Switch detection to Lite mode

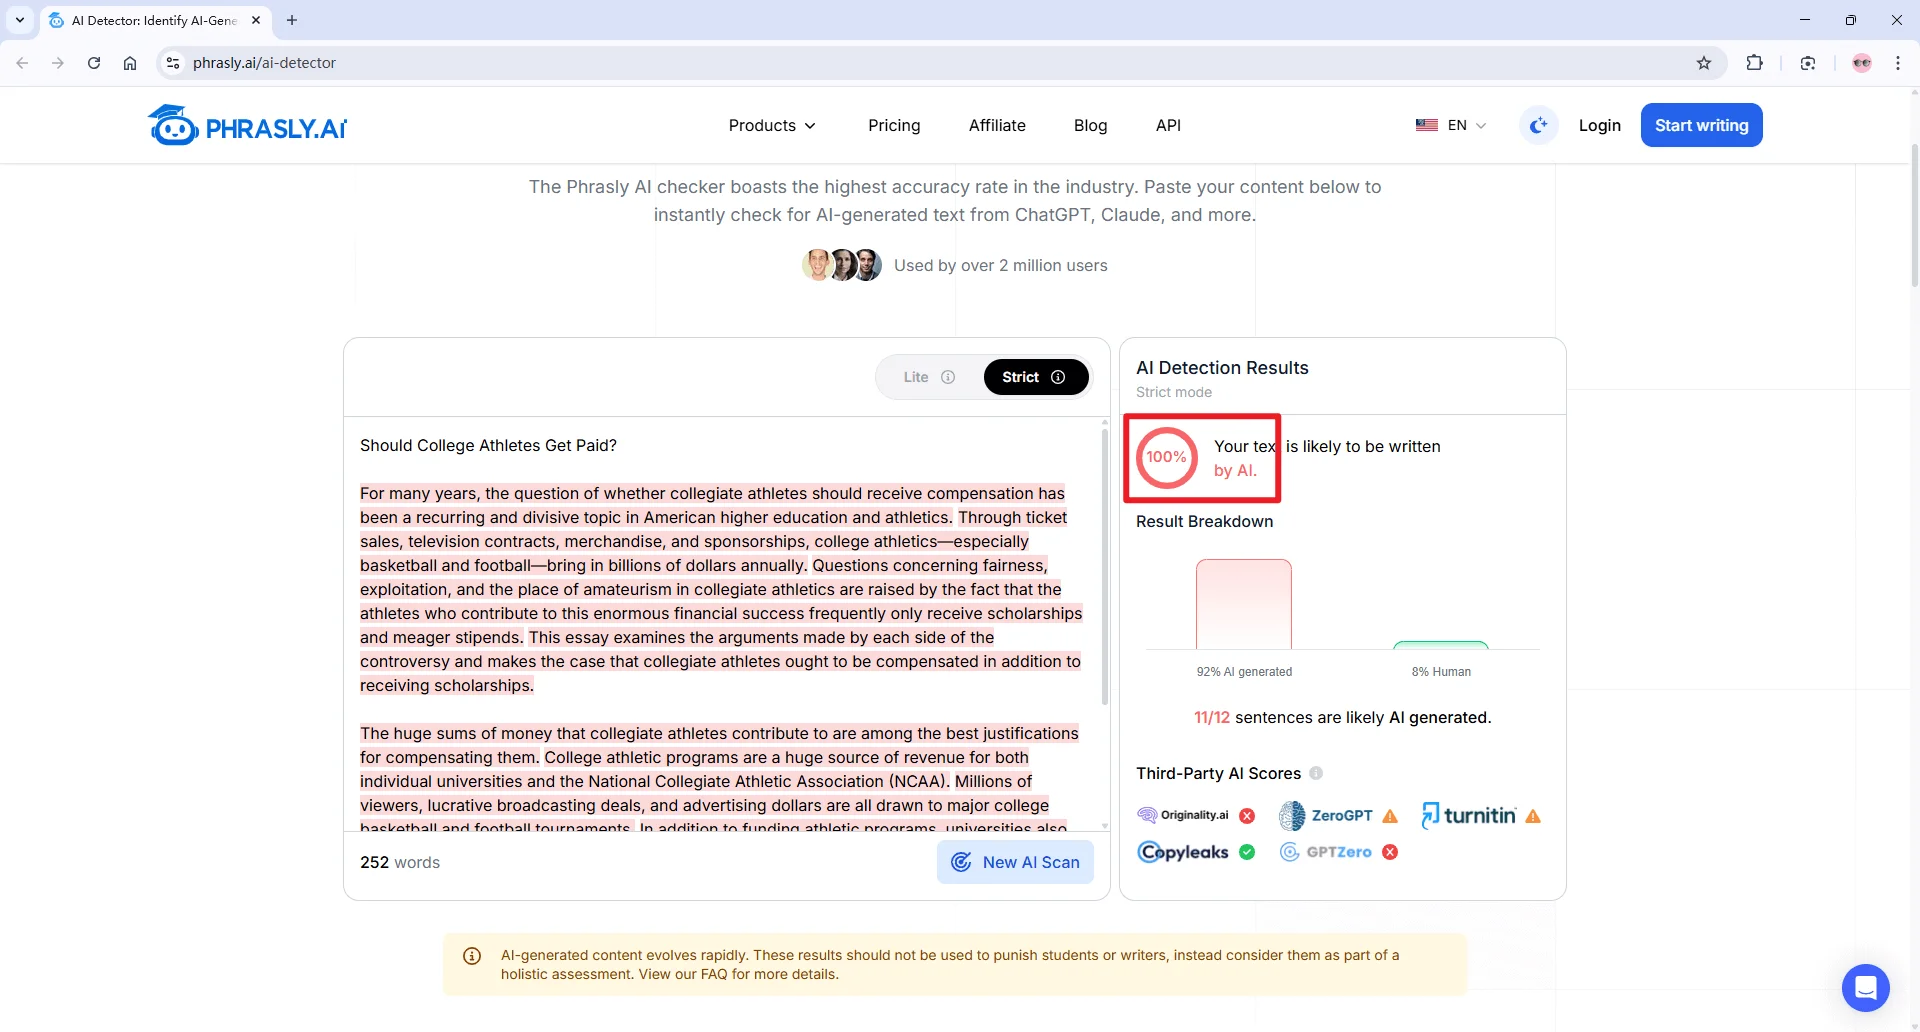click(x=916, y=377)
